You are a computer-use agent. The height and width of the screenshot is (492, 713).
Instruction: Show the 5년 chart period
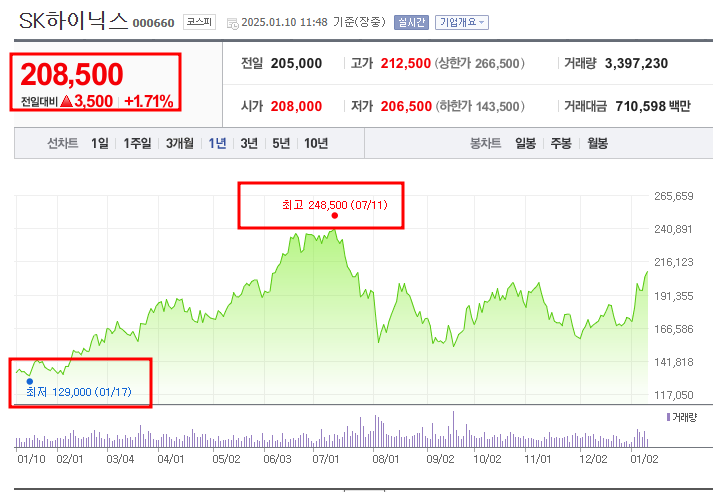tap(281, 143)
